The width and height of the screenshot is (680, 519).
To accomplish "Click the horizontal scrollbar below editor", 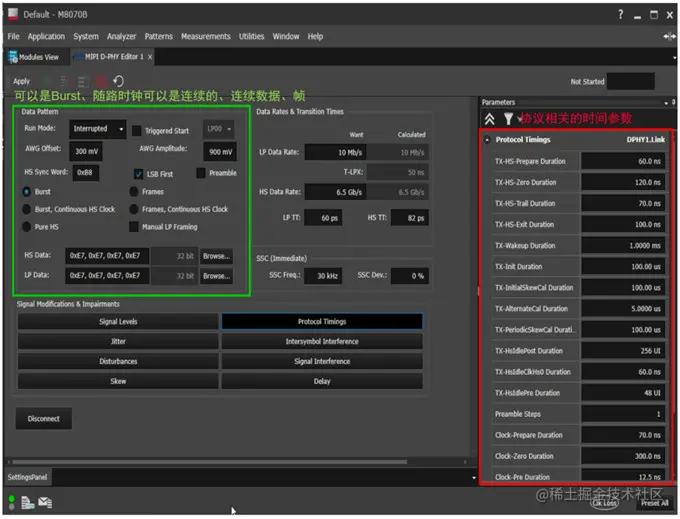I will pos(209,462).
